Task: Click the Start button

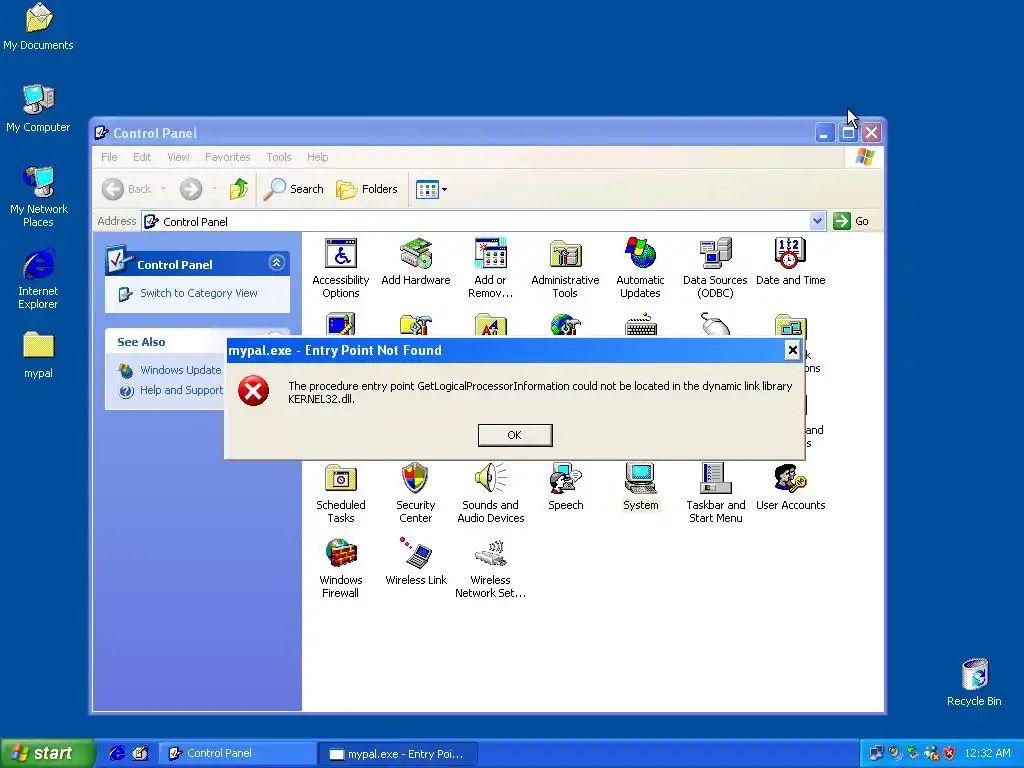Action: [x=47, y=754]
